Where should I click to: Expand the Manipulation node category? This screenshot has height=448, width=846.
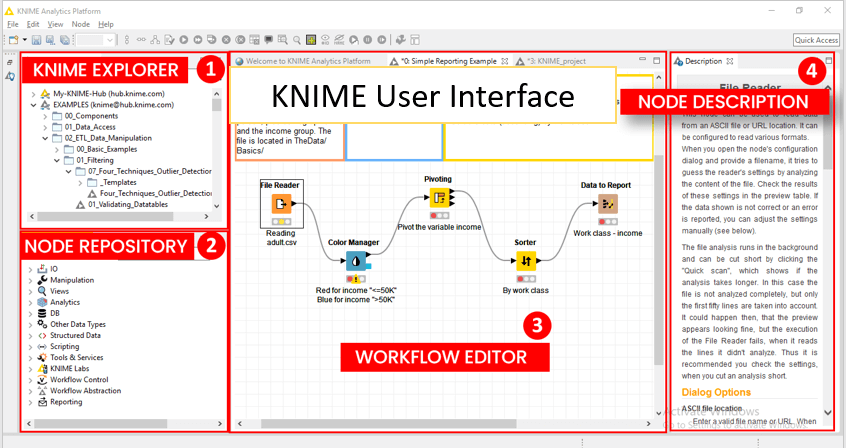coord(30,280)
